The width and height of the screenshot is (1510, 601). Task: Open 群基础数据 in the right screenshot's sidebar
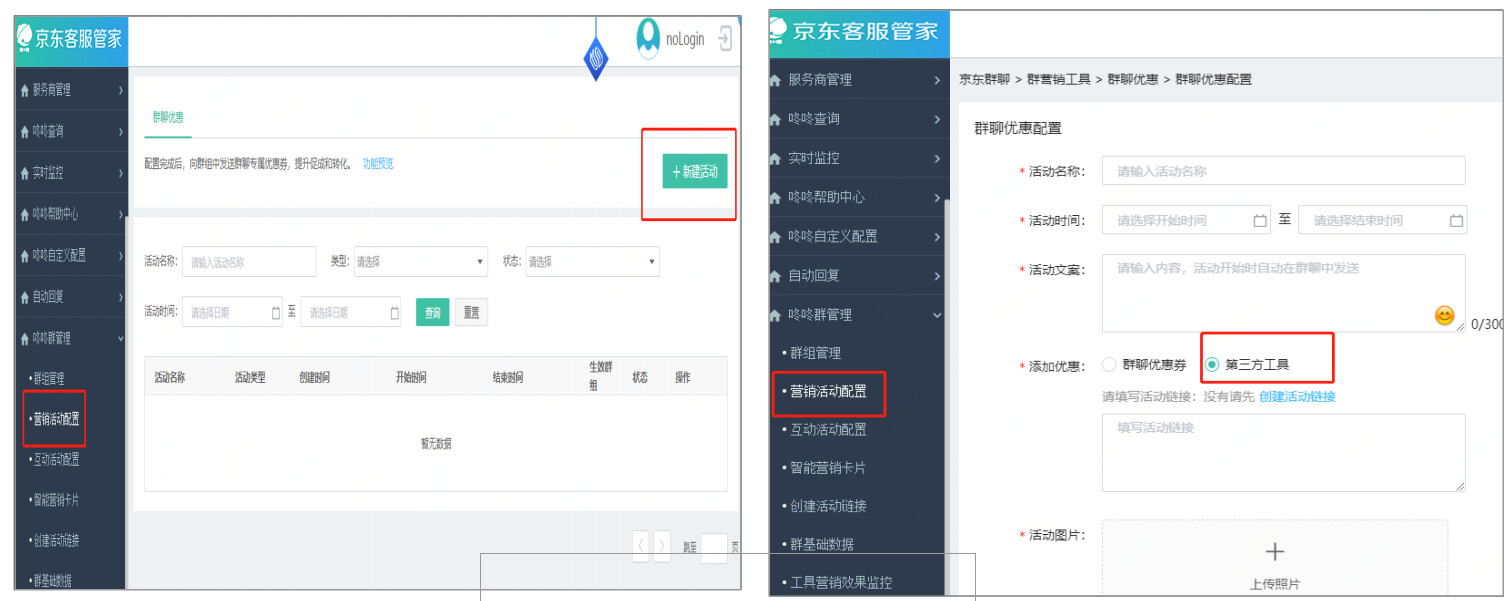coord(821,545)
